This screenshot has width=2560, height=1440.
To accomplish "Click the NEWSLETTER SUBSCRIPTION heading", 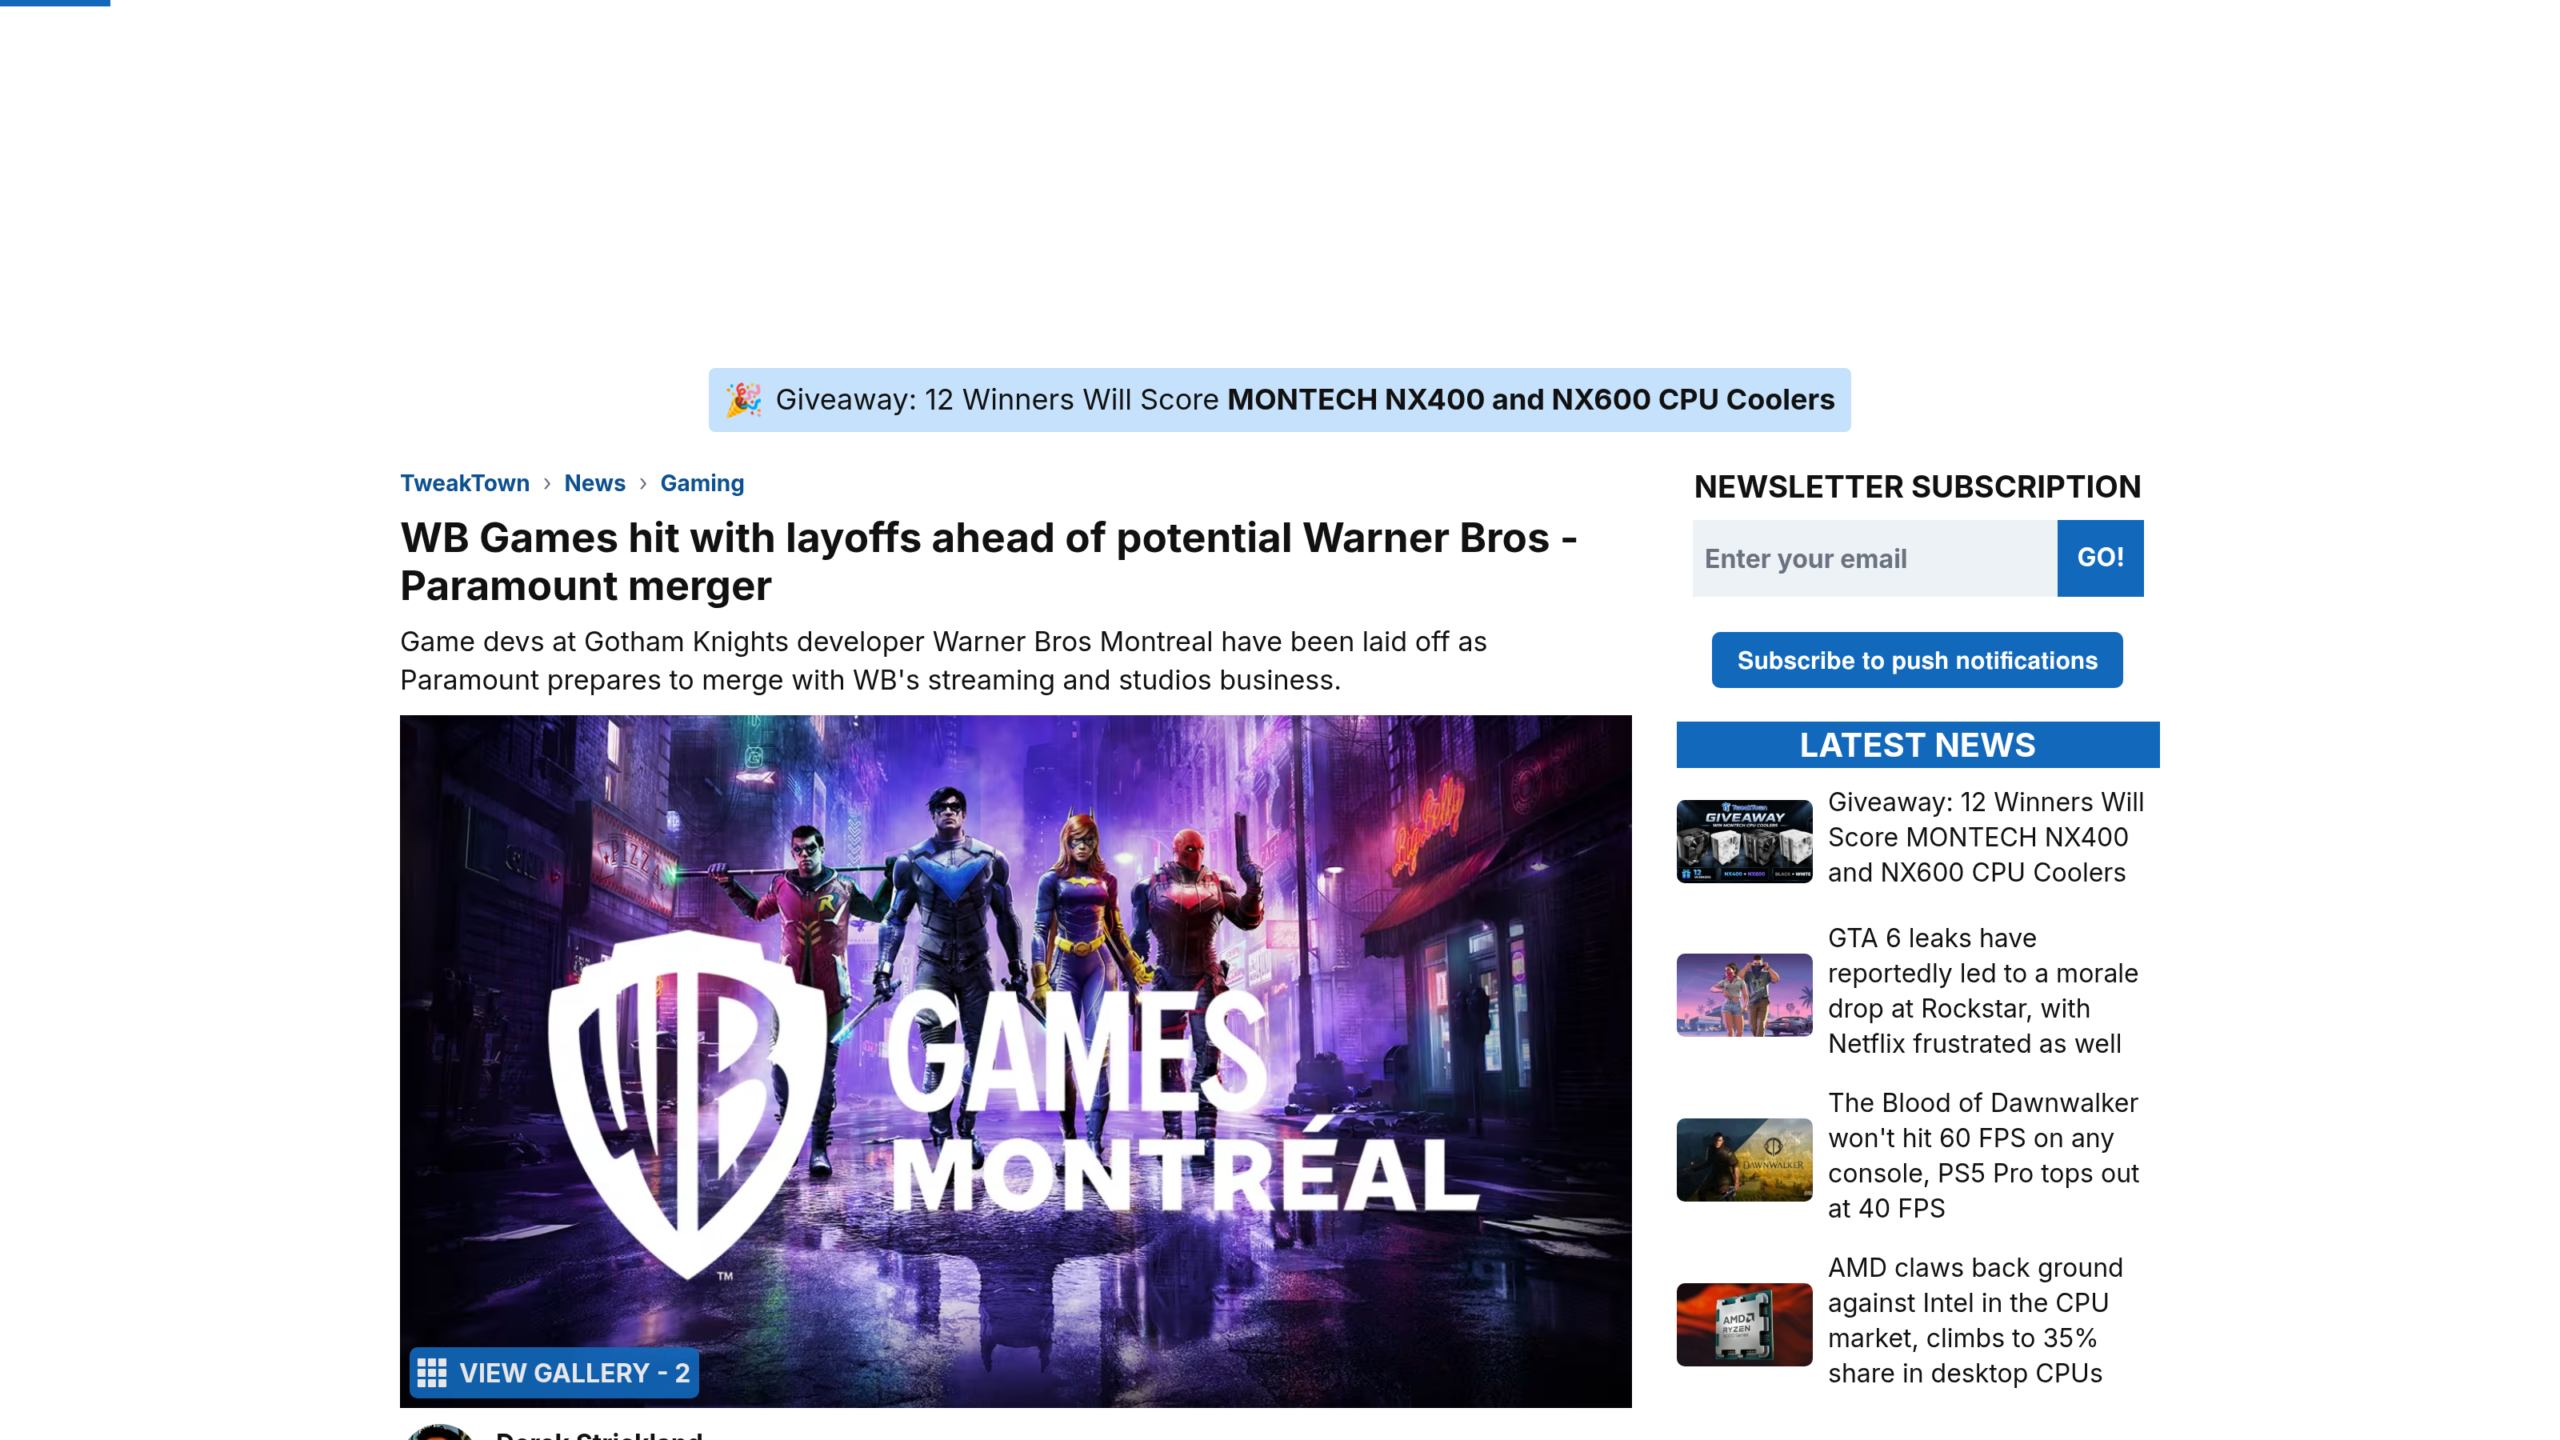I will (x=1917, y=487).
